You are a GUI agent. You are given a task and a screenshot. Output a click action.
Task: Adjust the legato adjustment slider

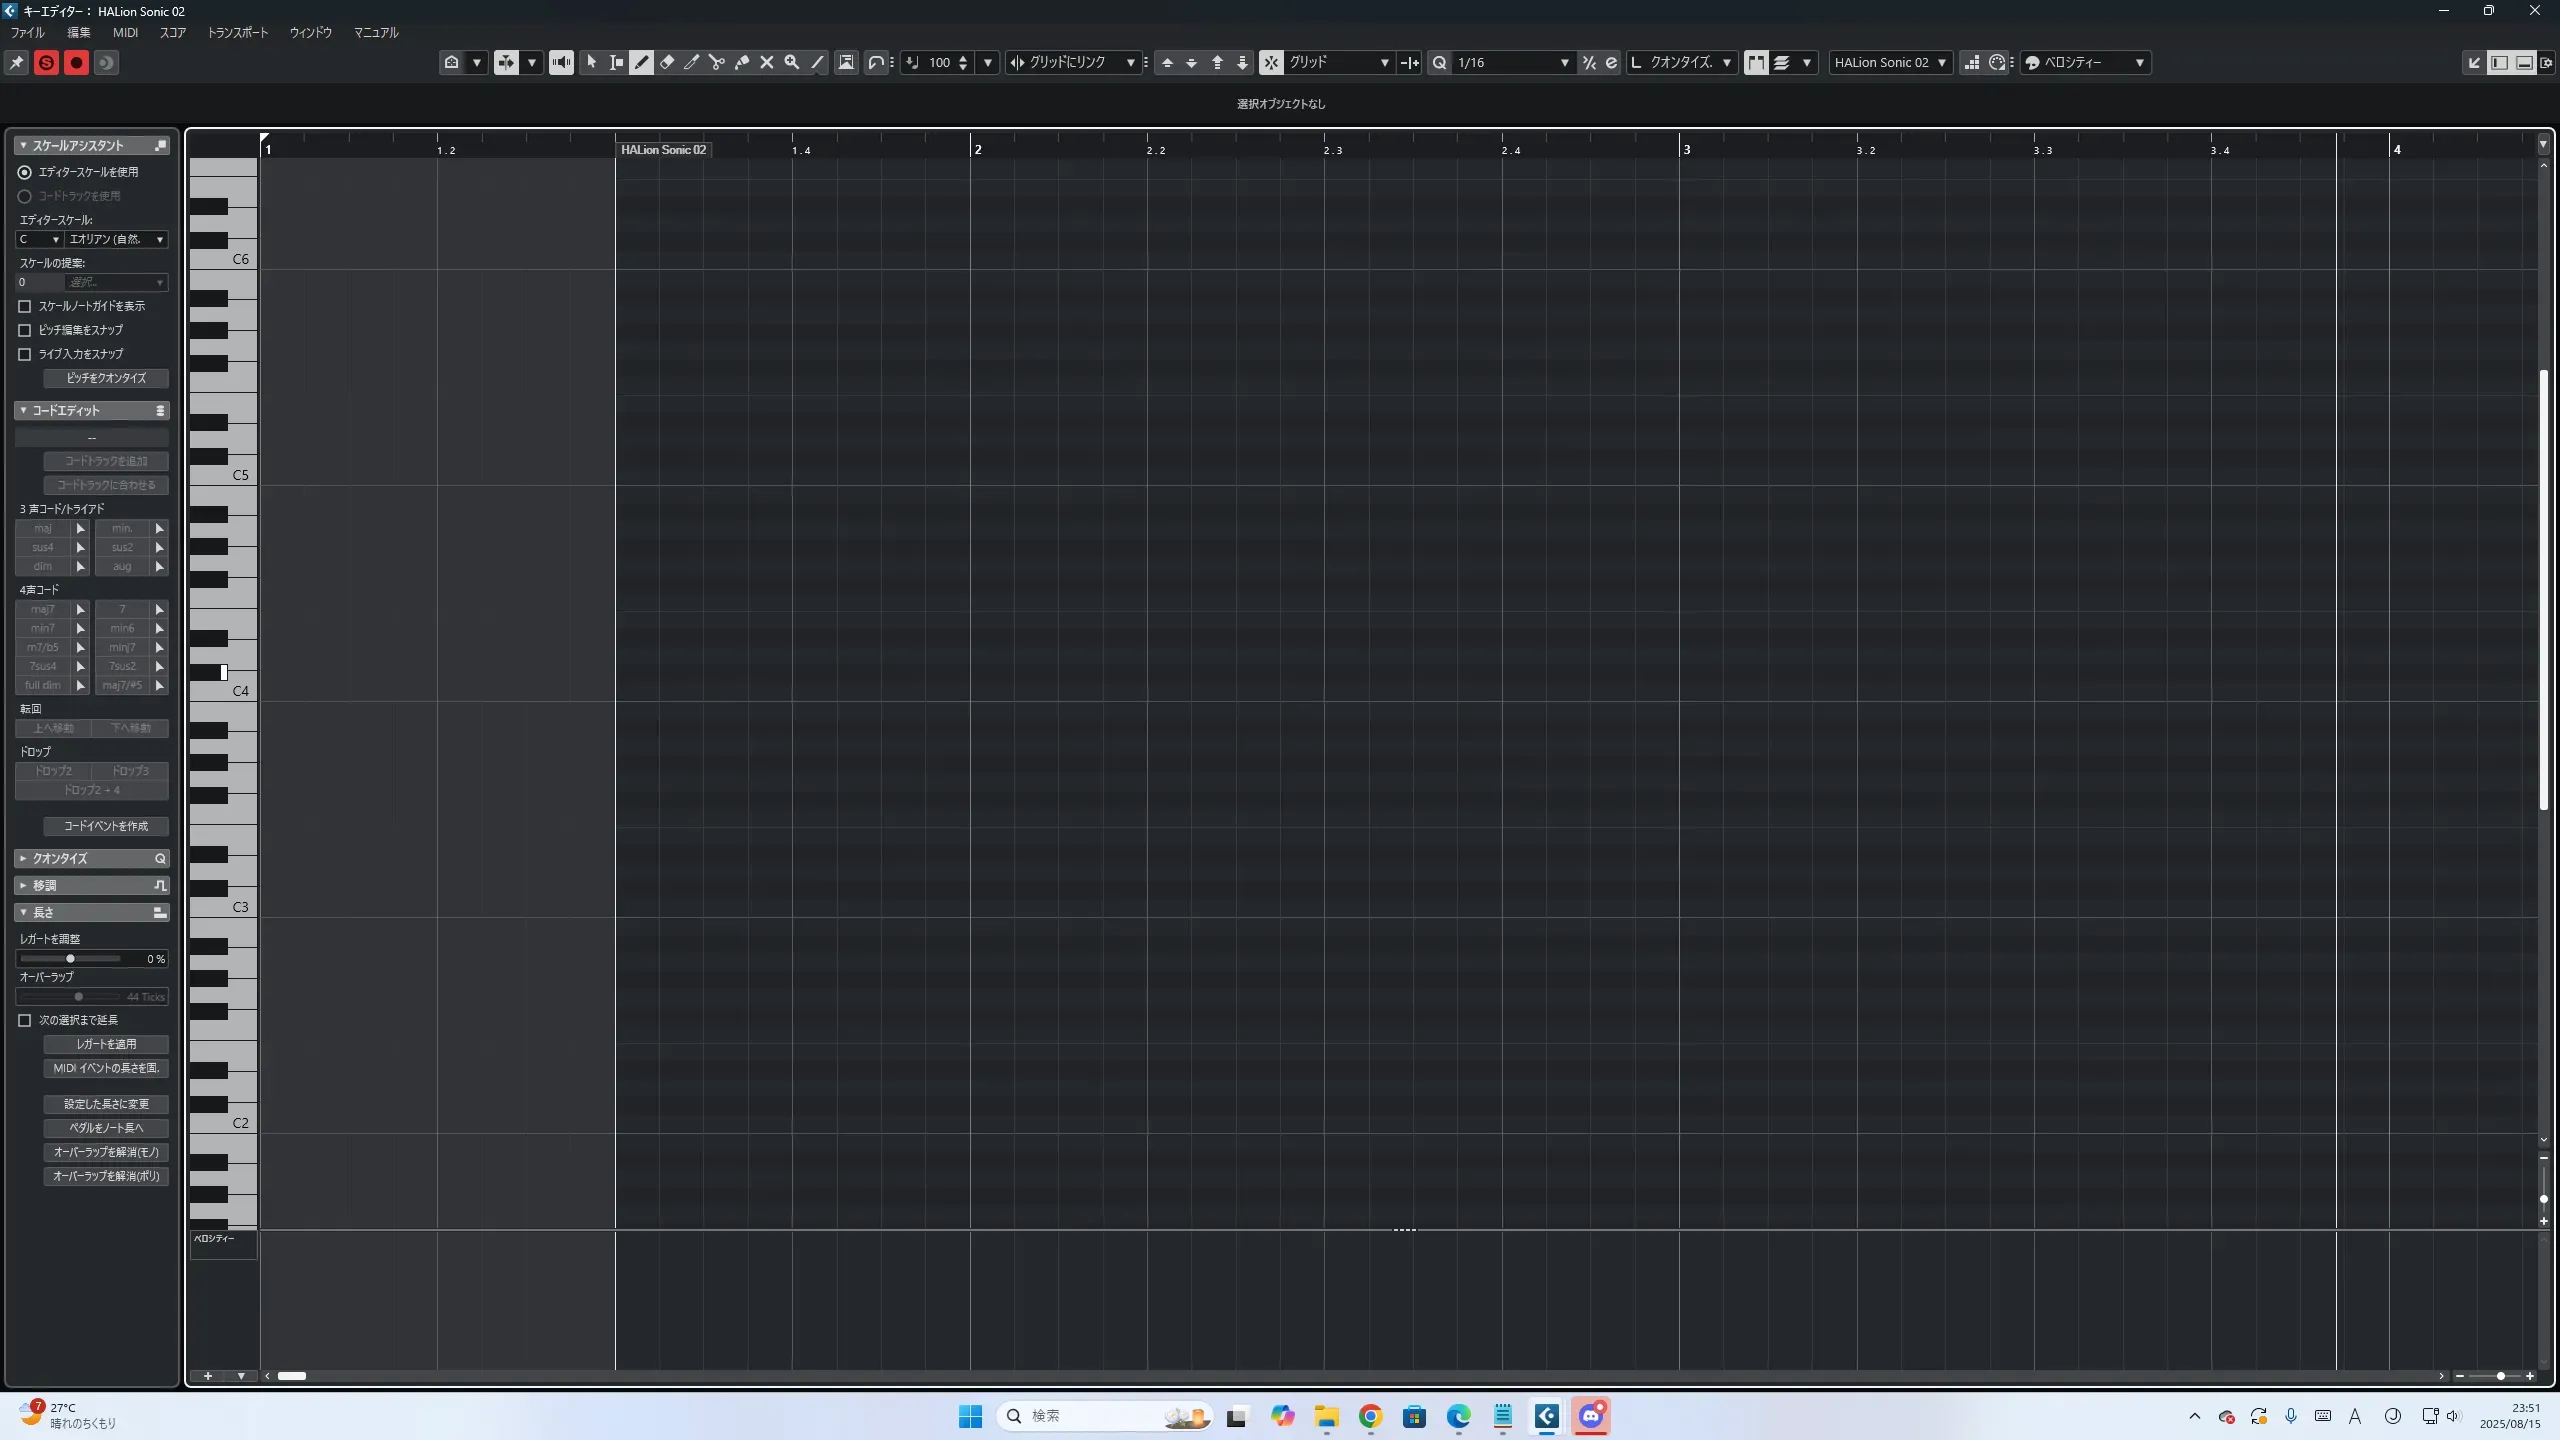pos(70,959)
